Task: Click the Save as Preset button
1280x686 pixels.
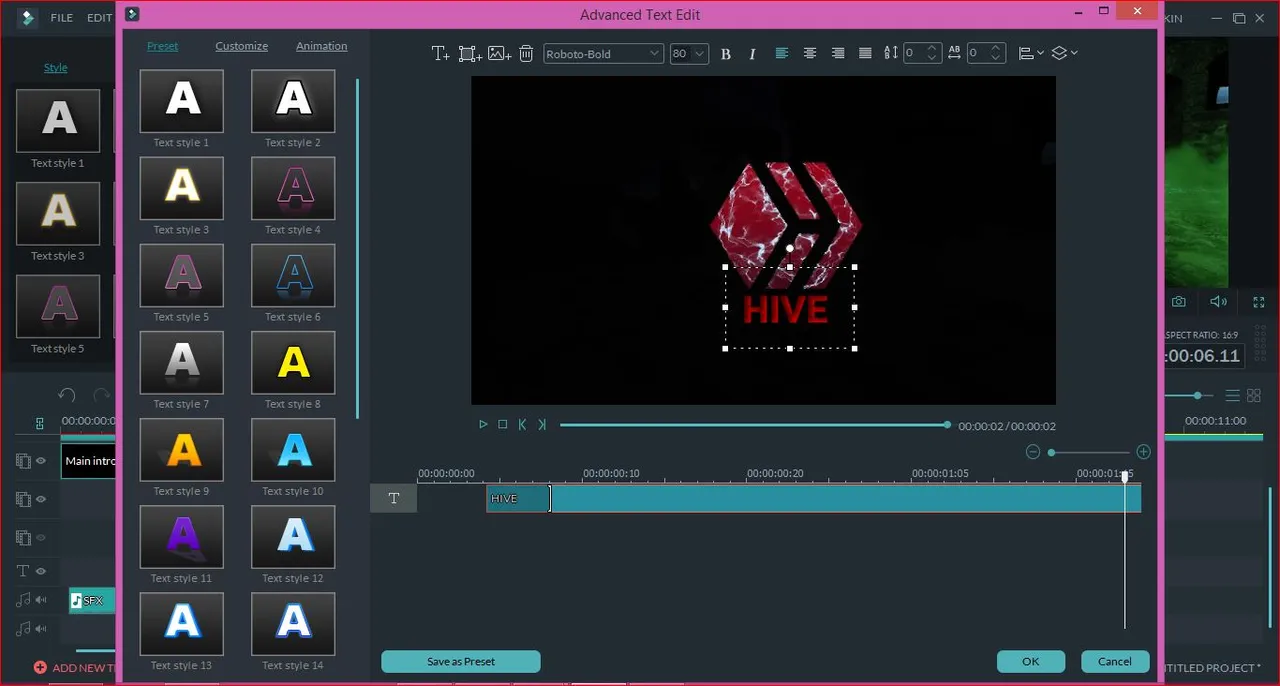Action: (461, 662)
